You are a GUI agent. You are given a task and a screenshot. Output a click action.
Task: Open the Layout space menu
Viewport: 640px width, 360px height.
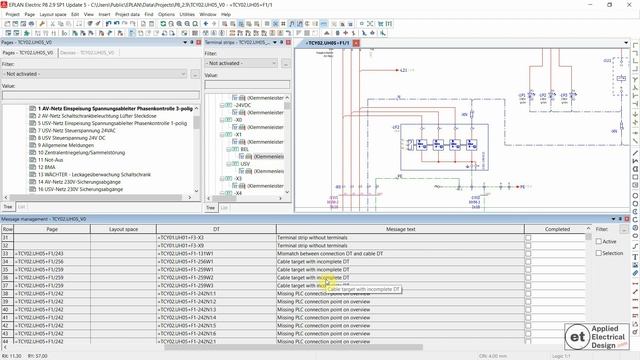(x=53, y=14)
